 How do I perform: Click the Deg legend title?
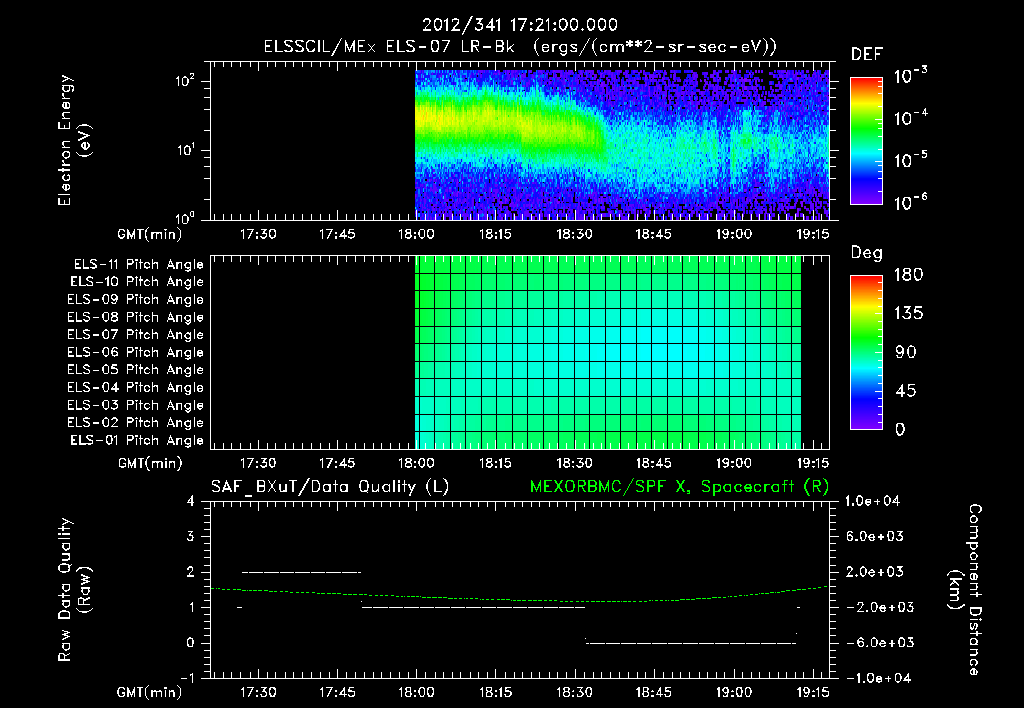tap(866, 253)
